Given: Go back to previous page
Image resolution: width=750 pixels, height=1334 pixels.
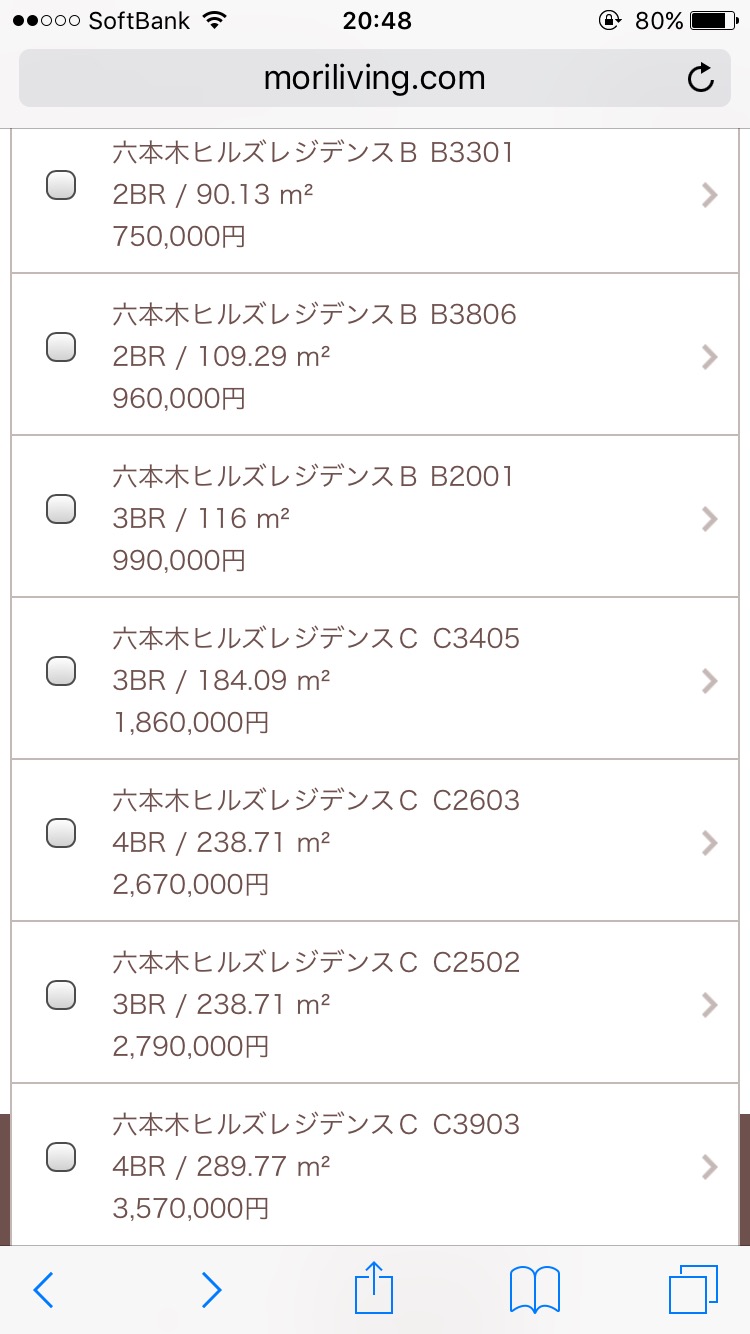Looking at the screenshot, I should (x=43, y=1290).
